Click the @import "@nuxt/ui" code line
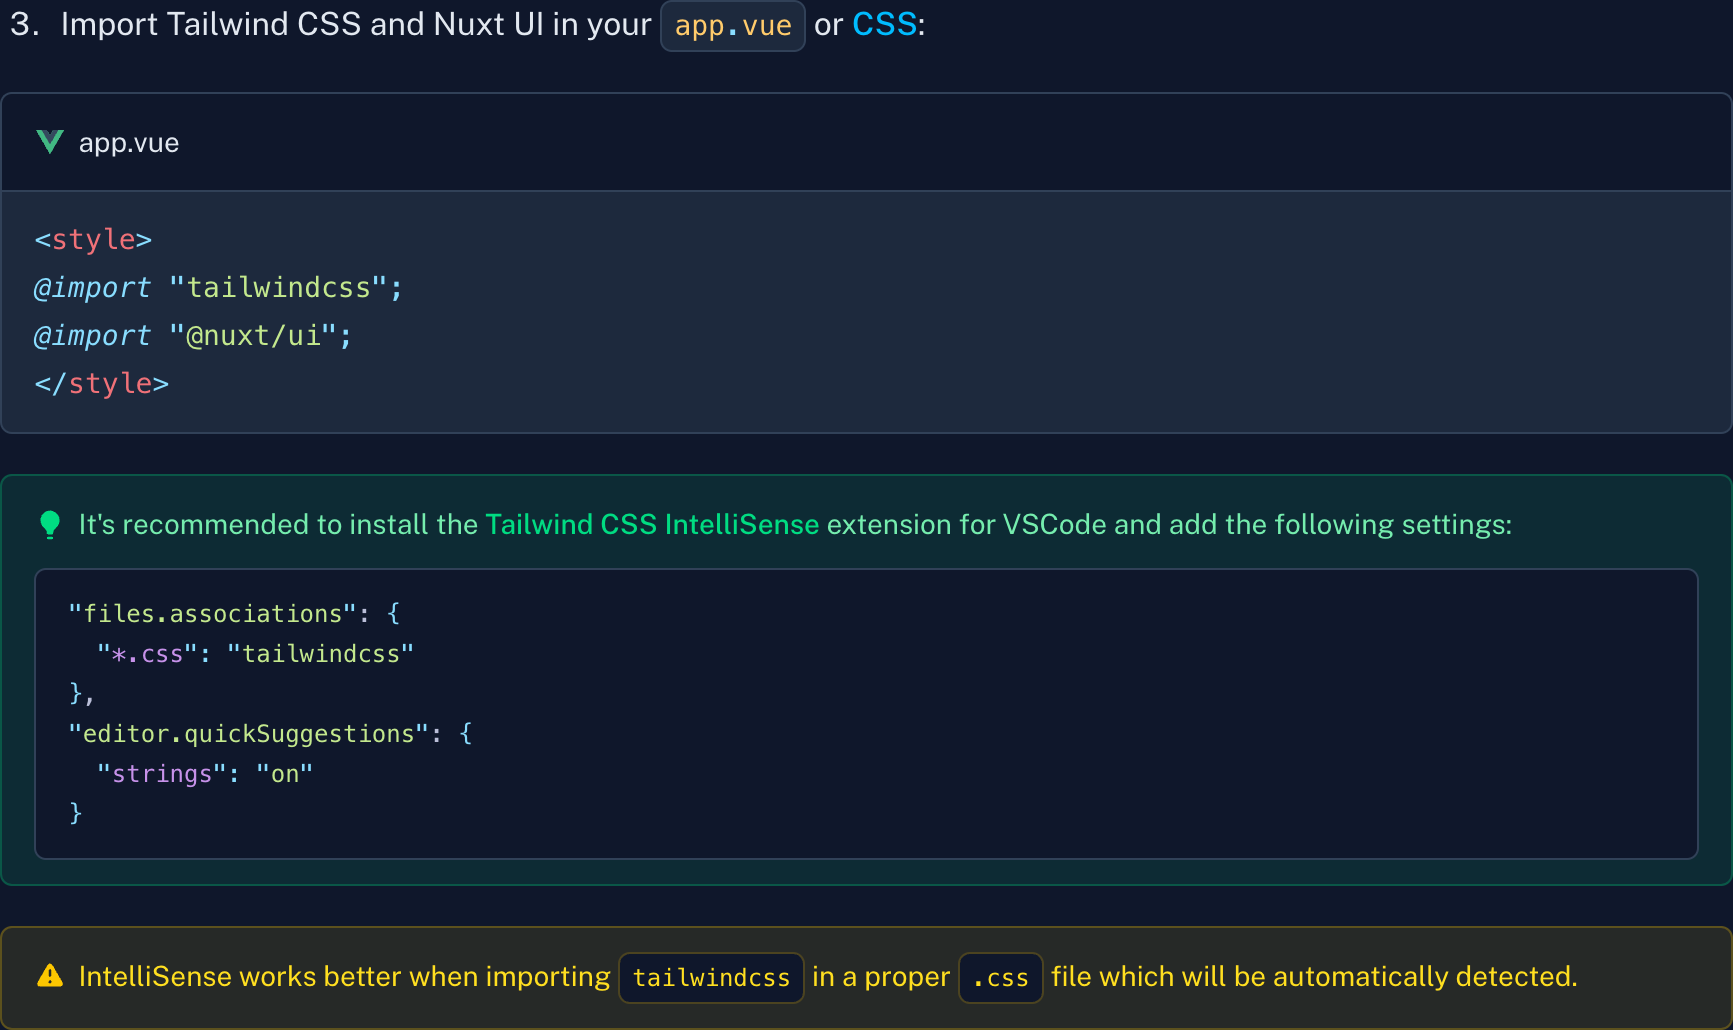The image size is (1733, 1030). click(193, 335)
